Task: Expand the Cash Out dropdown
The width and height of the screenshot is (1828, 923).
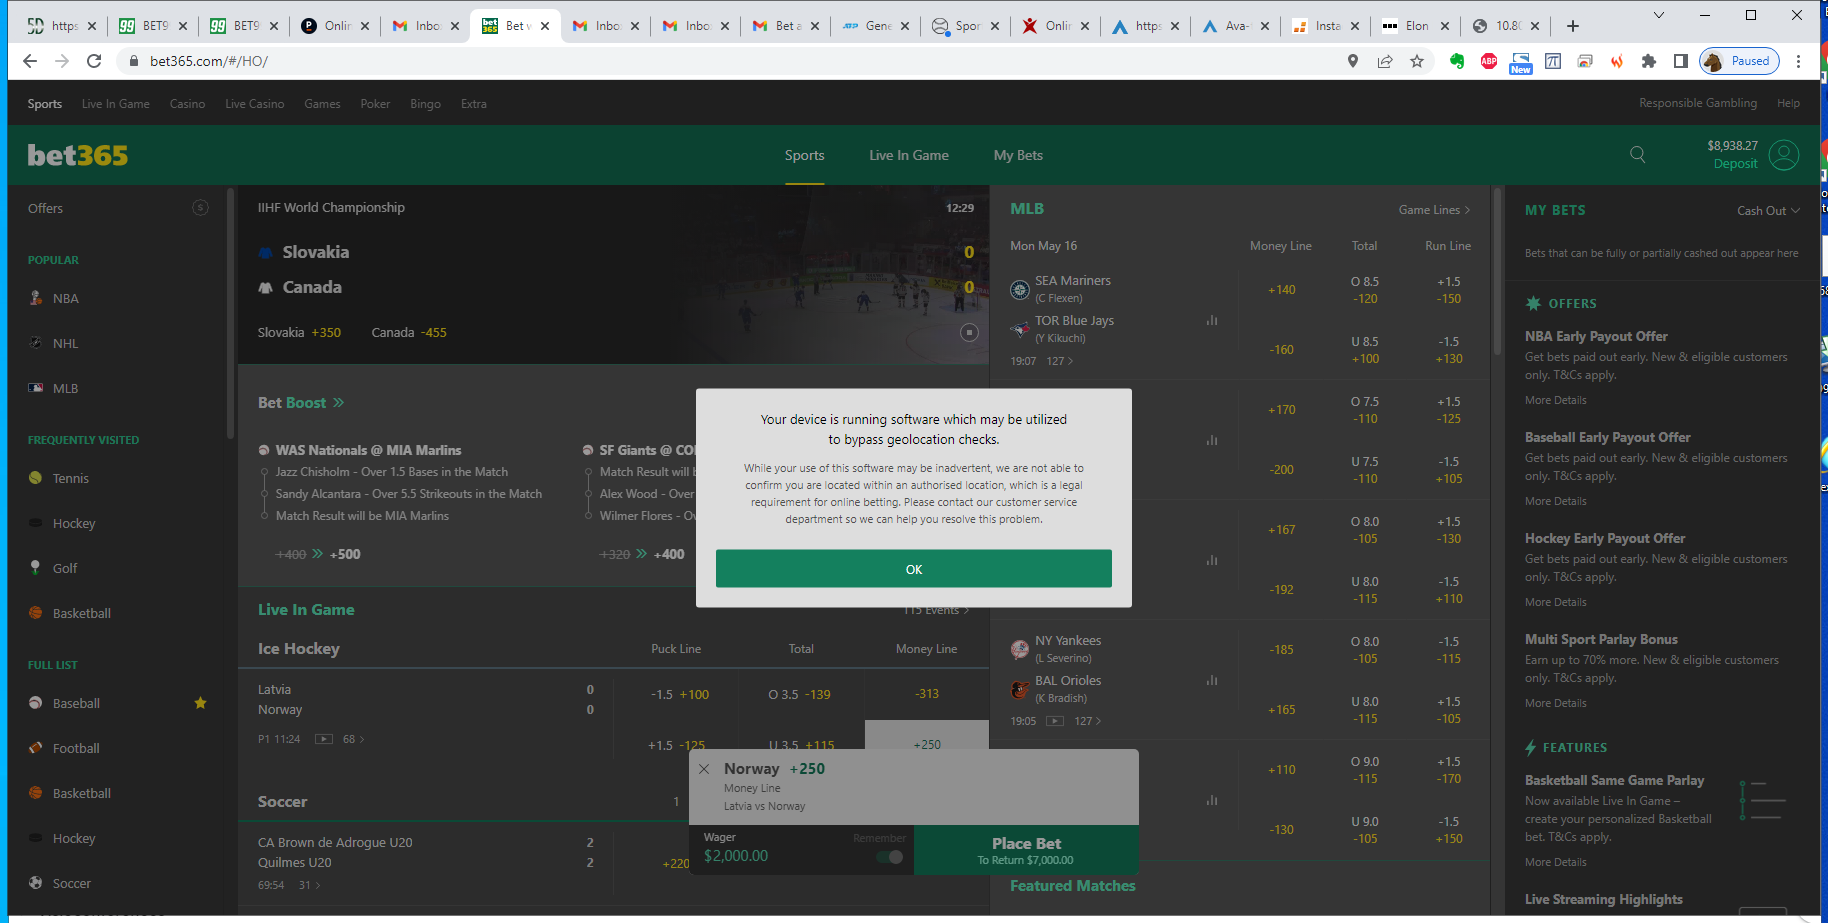Action: [x=1768, y=211]
